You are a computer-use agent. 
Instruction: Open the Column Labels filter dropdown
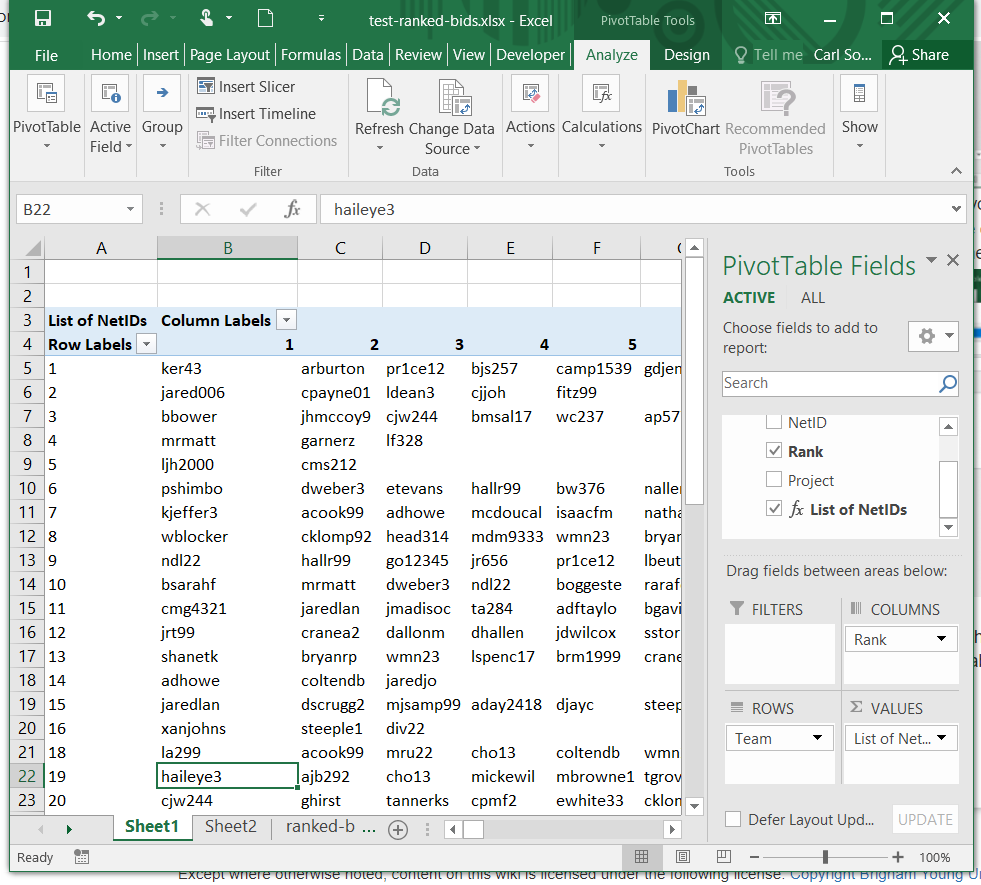(x=286, y=321)
